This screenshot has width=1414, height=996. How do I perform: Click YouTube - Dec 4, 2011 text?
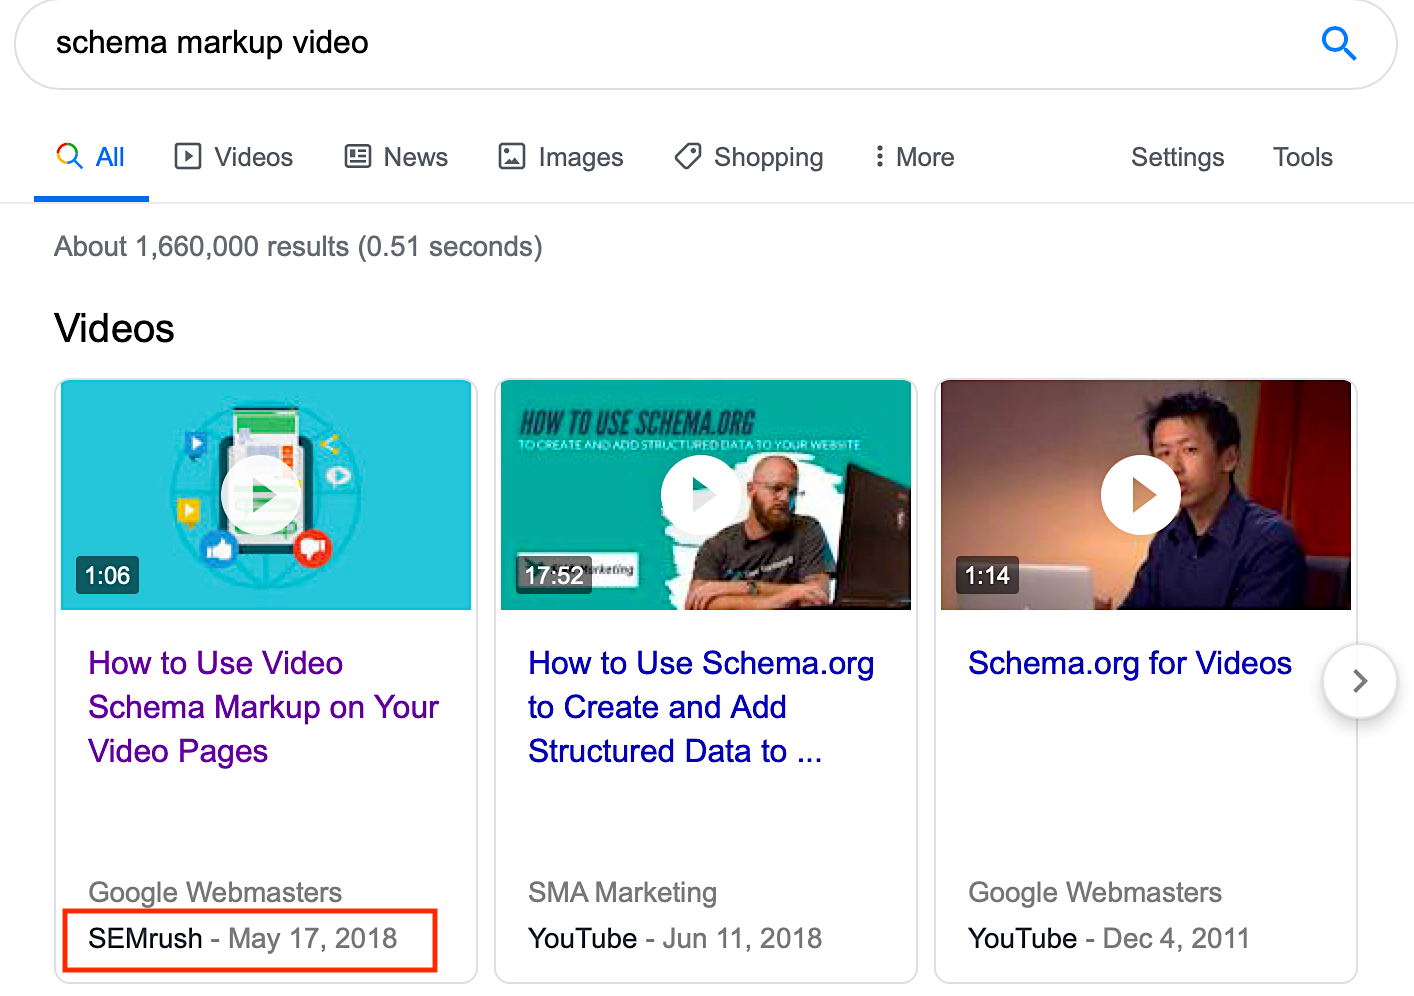(x=1109, y=938)
